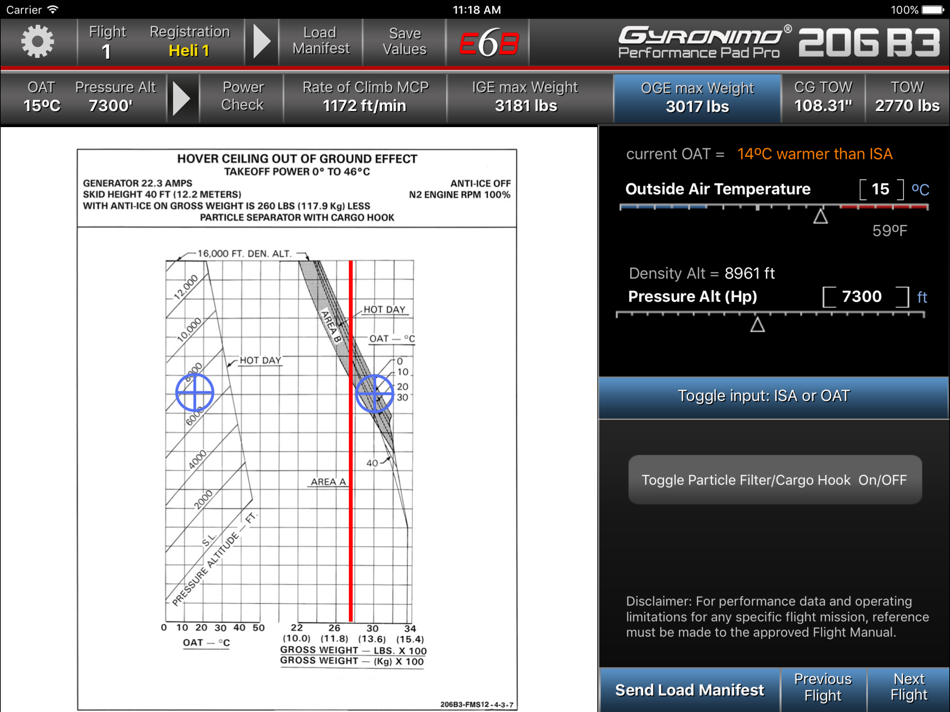Viewport: 950px width, 712px height.
Task: Tap the left blue crosshair on chart
Action: [x=194, y=393]
